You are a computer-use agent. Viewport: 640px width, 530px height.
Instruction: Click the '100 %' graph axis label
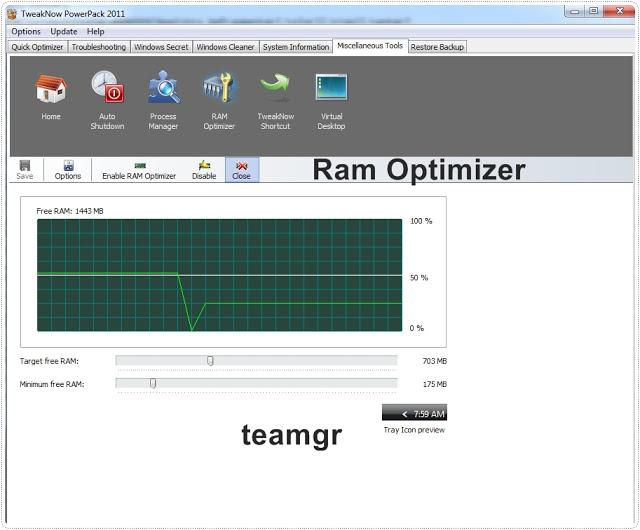click(421, 221)
